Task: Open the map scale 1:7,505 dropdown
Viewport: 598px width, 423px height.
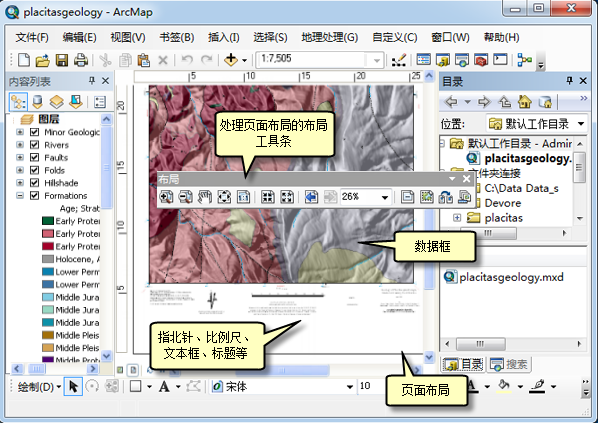Action: coord(376,60)
